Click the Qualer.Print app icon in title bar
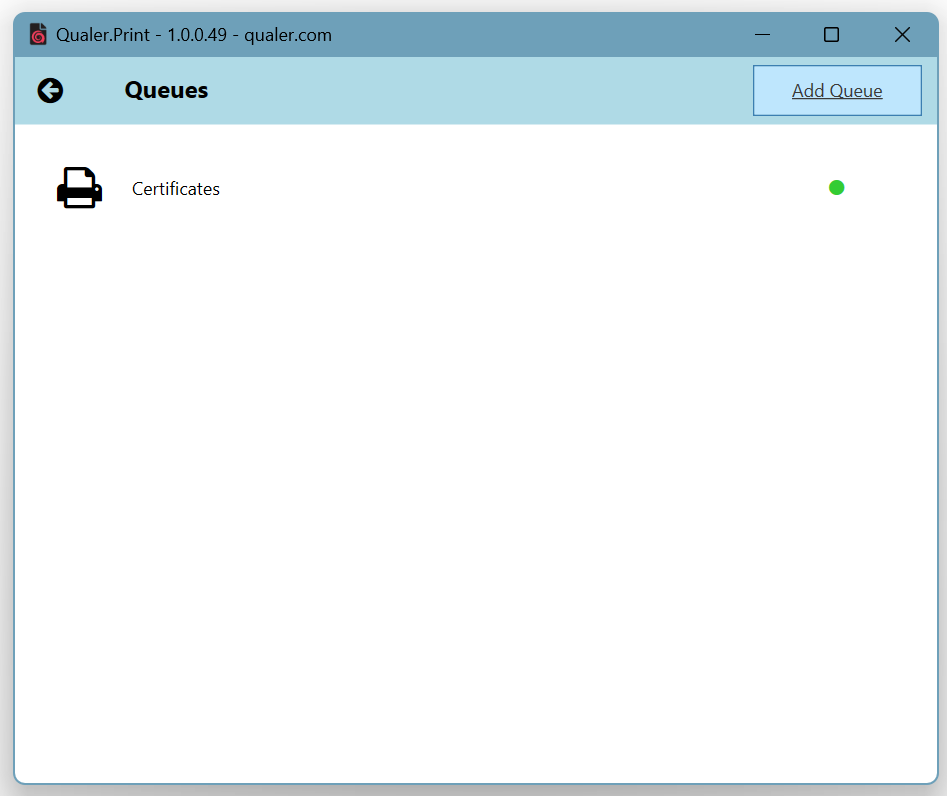The image size is (947, 796). tap(38, 34)
